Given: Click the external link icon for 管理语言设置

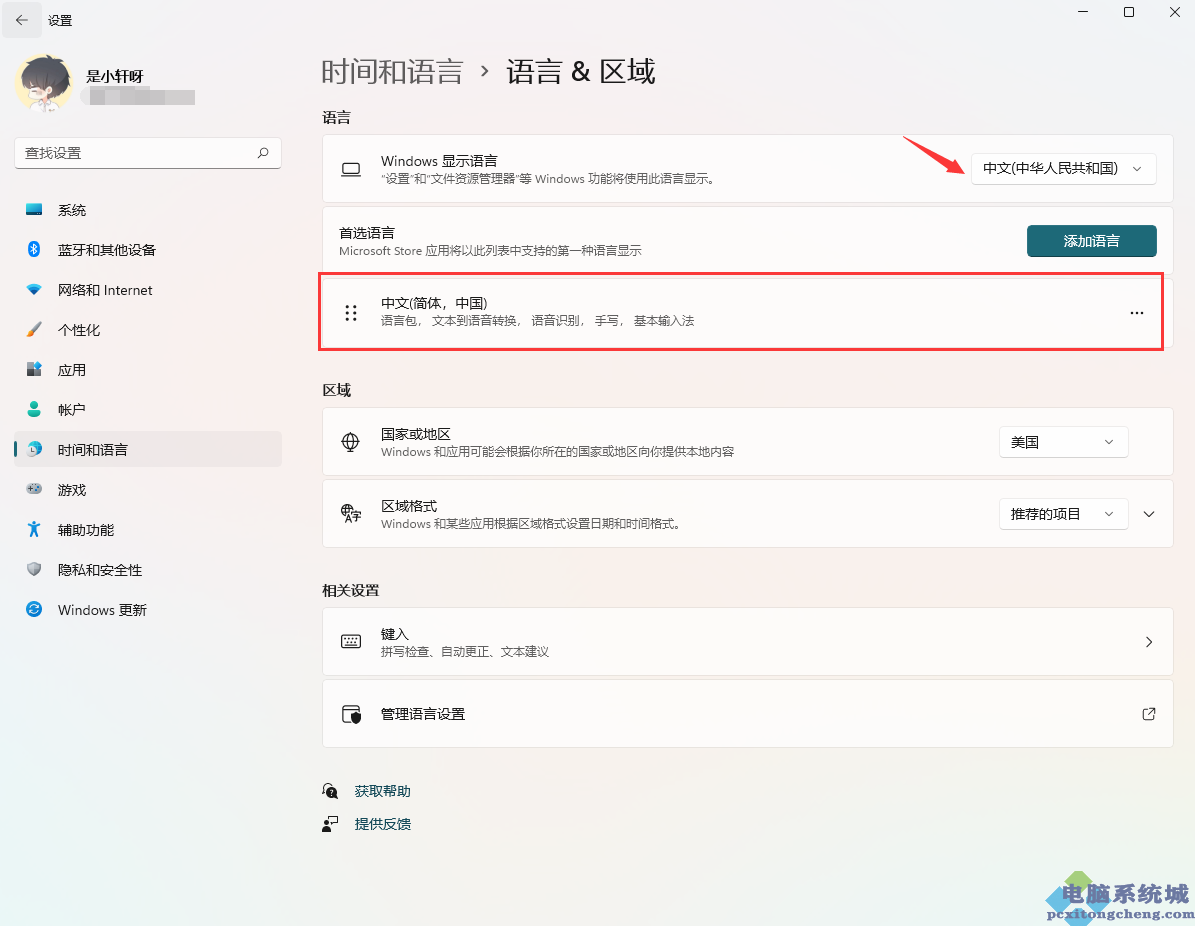Looking at the screenshot, I should click(1149, 714).
